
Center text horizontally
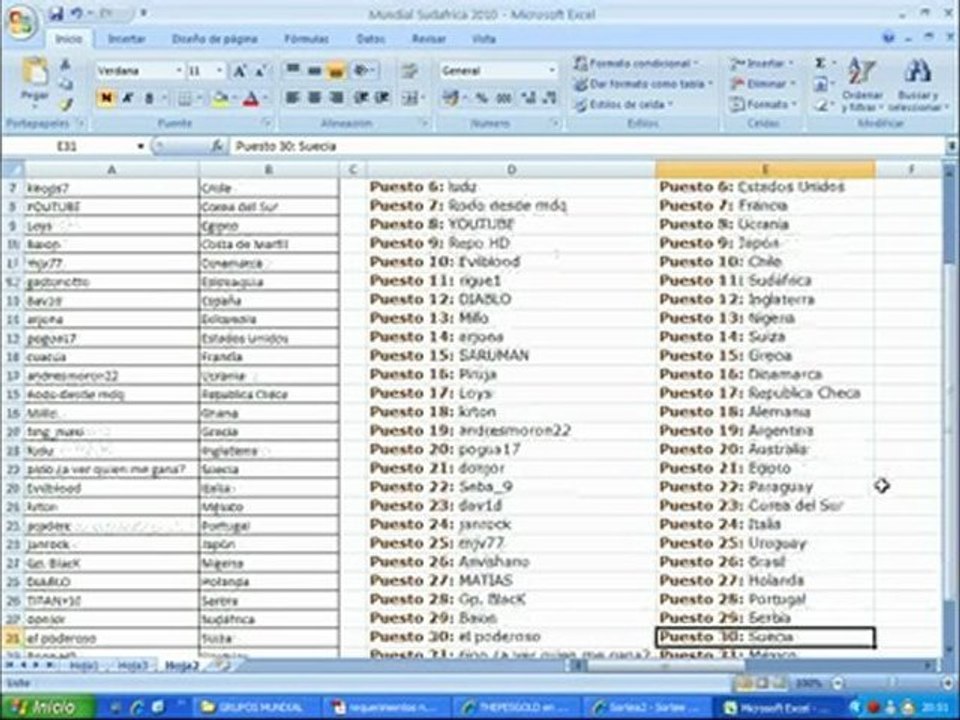pyautogui.click(x=315, y=97)
